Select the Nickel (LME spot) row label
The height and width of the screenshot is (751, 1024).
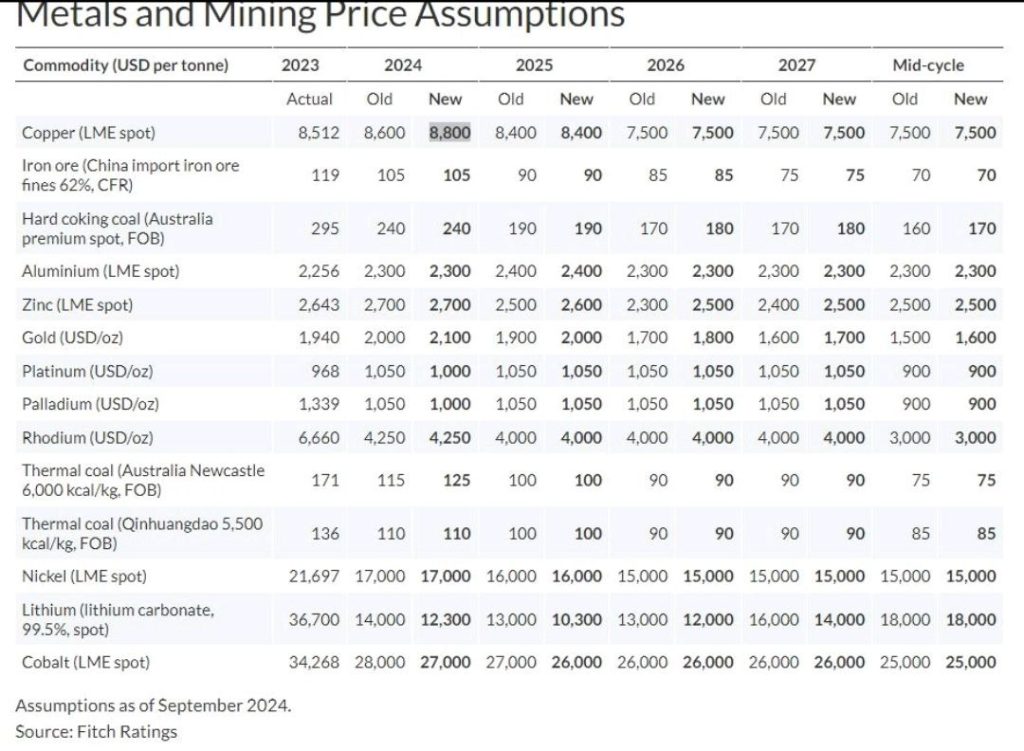84,576
